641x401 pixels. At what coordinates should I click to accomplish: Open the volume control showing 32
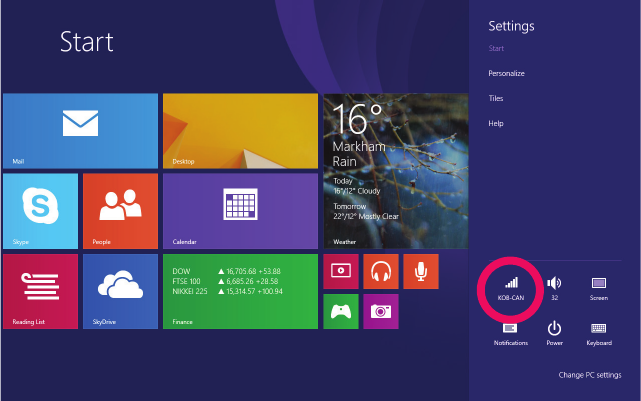pyautogui.click(x=554, y=289)
